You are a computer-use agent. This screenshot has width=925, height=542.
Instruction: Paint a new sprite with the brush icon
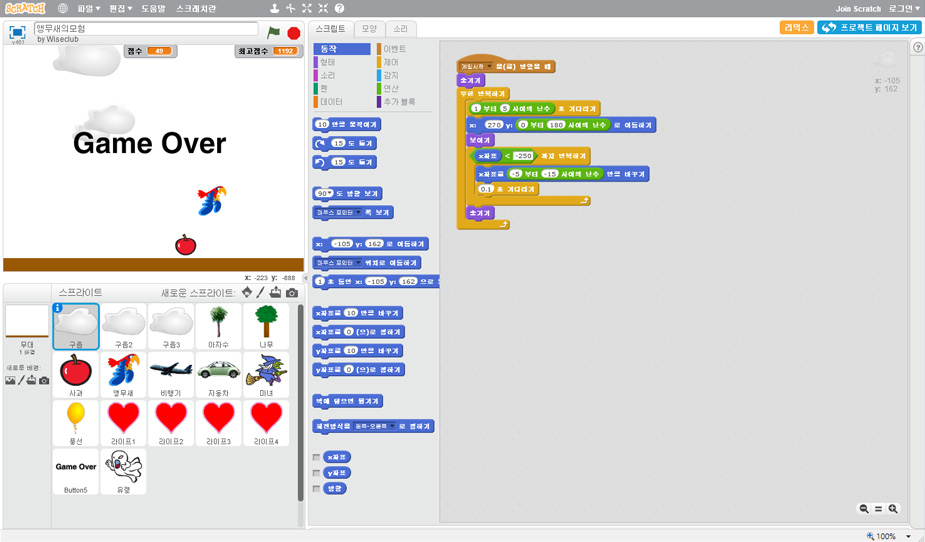click(261, 292)
